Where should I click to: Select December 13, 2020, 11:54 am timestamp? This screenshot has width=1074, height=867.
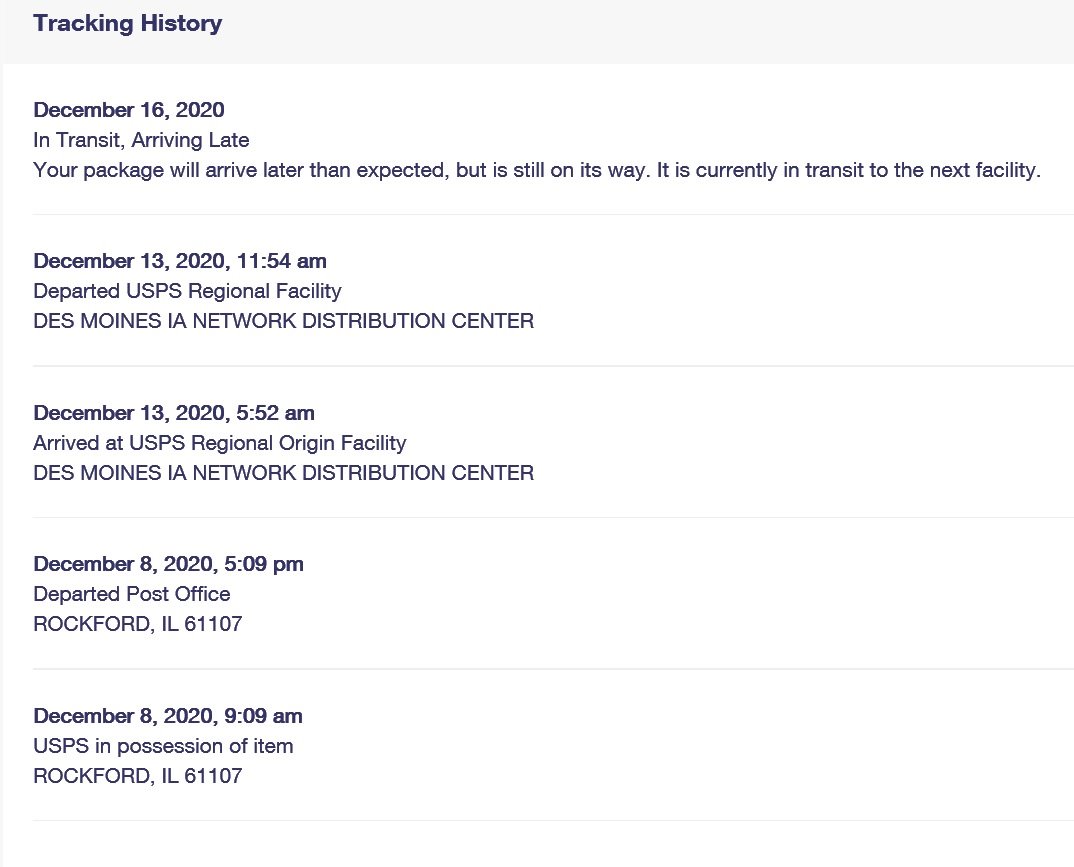pos(180,261)
